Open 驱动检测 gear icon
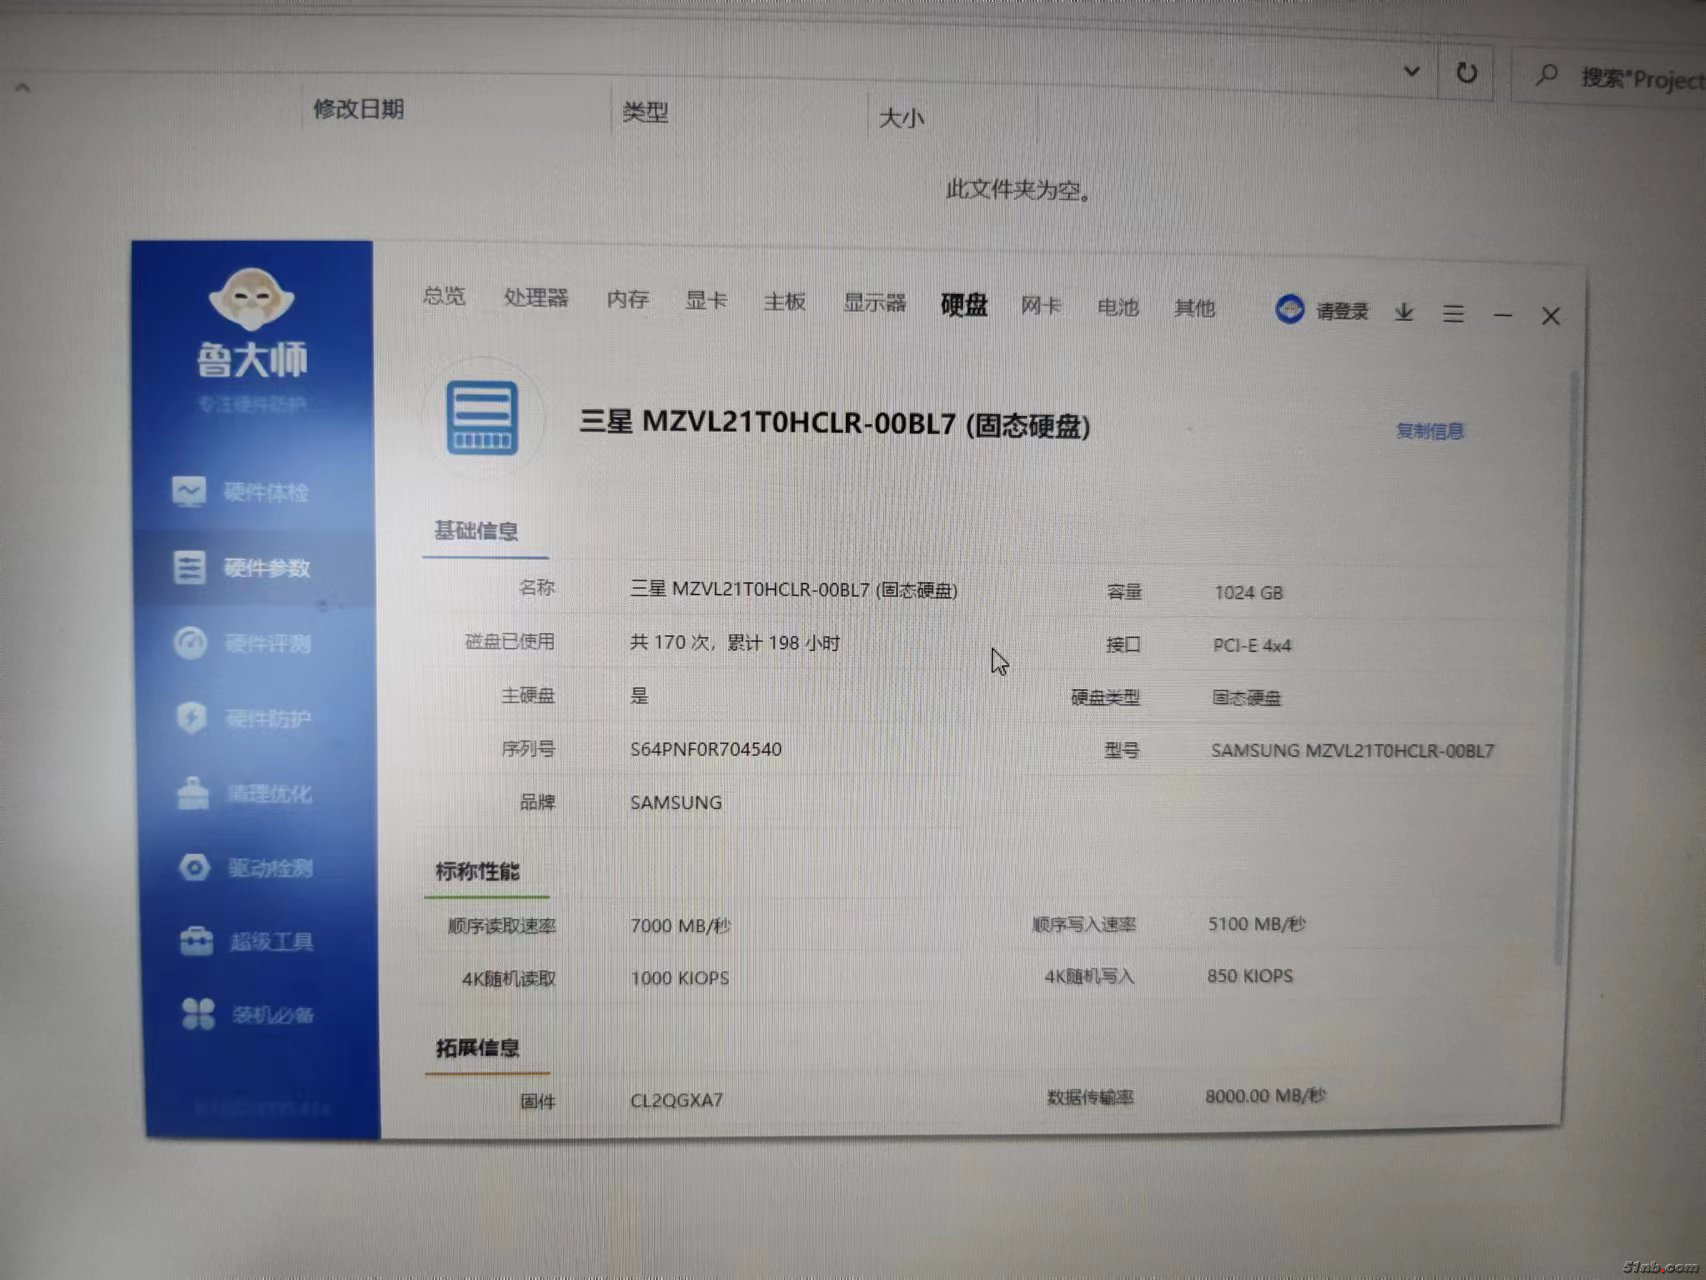 (x=194, y=867)
